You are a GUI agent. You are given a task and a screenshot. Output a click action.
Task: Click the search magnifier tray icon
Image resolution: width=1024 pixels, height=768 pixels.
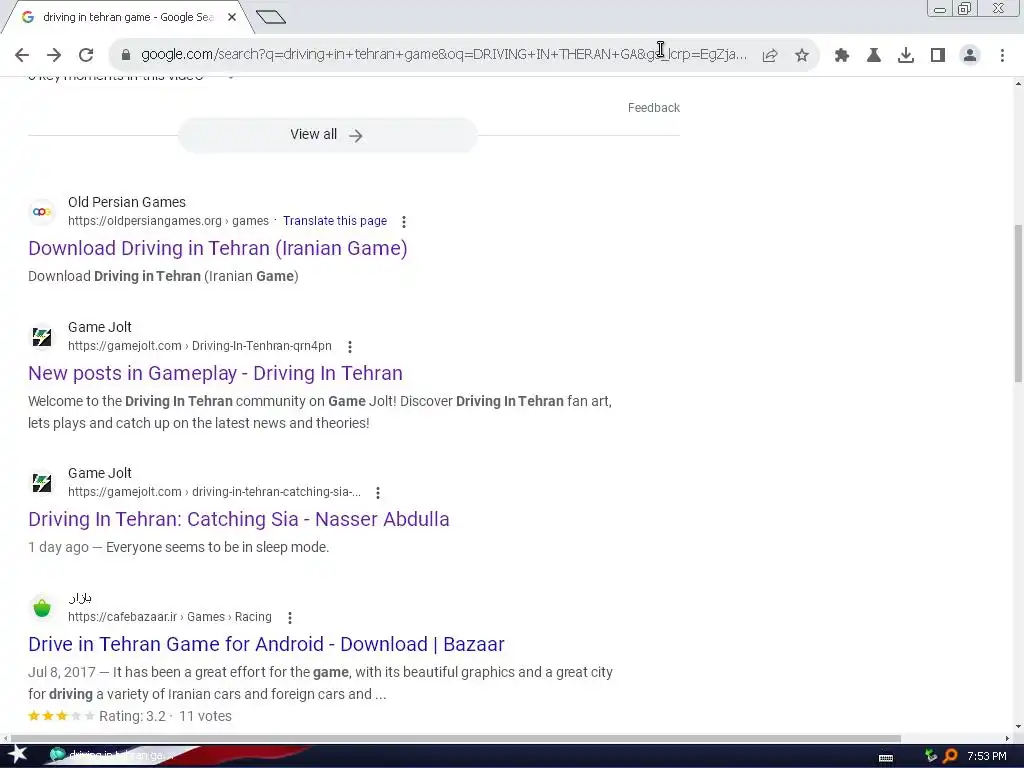point(950,756)
